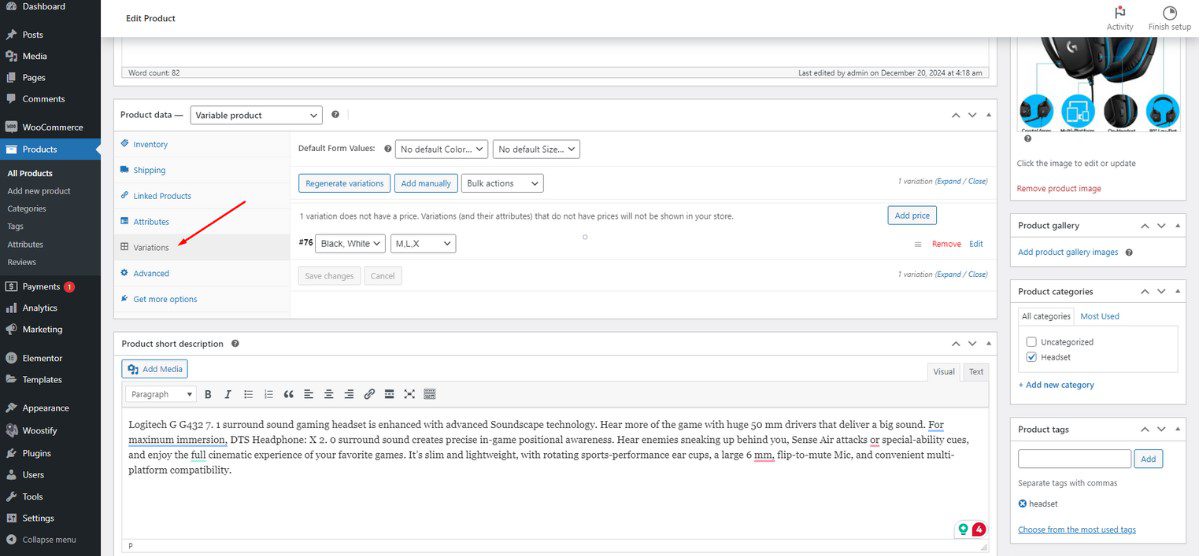Click the Remove product image link

click(x=1058, y=188)
